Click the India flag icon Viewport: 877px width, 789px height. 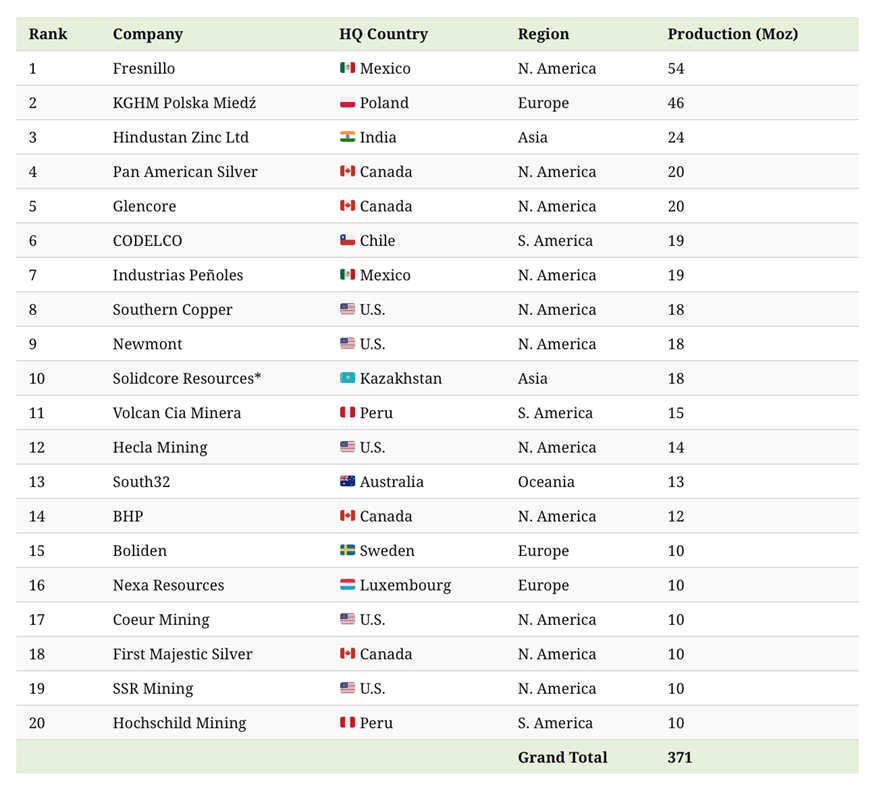(347, 137)
